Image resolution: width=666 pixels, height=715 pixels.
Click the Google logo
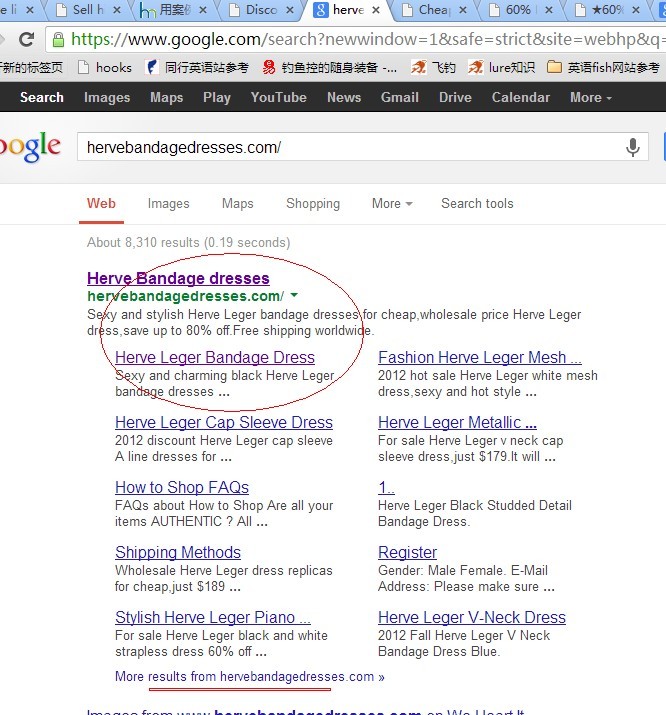point(30,147)
